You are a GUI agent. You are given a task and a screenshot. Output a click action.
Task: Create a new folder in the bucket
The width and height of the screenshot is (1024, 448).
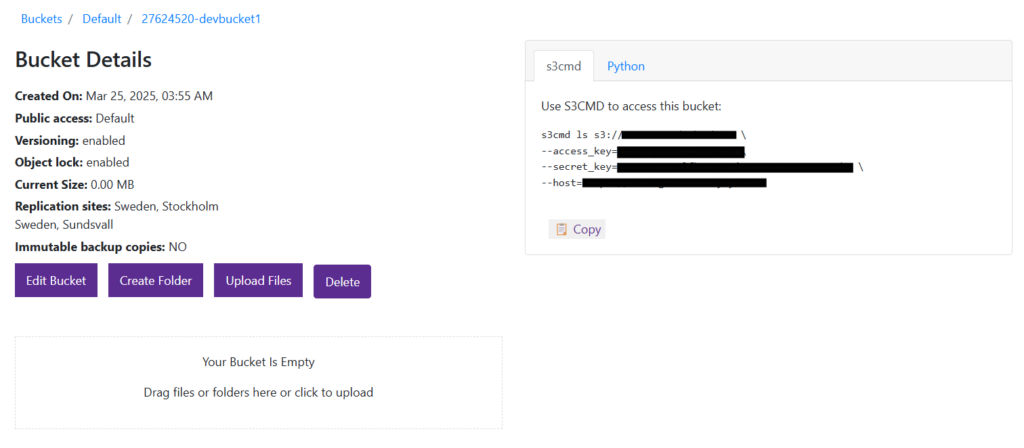tap(156, 281)
